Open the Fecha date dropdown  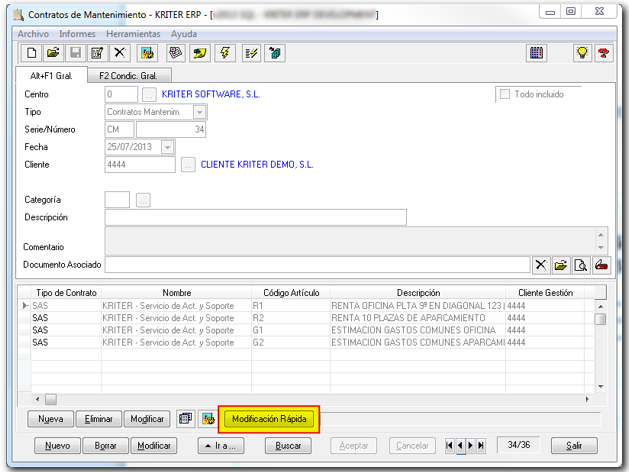pyautogui.click(x=167, y=147)
